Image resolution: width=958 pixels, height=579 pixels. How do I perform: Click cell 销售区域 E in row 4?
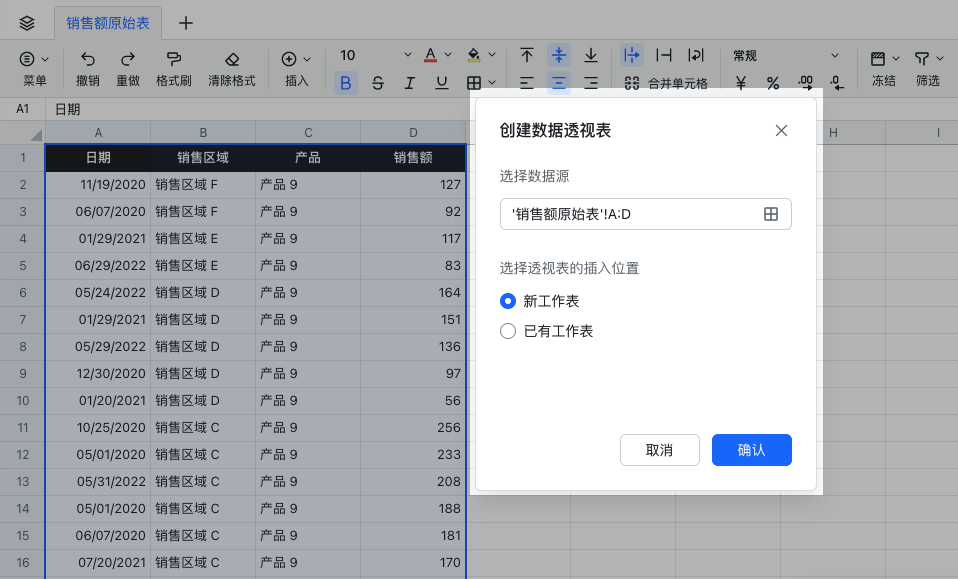203,239
